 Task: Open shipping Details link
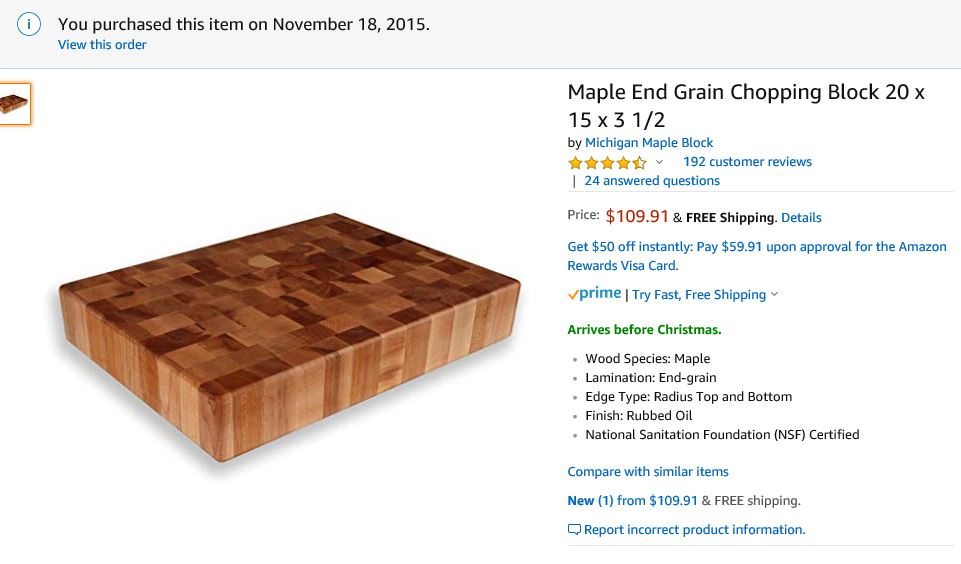pyautogui.click(x=801, y=218)
